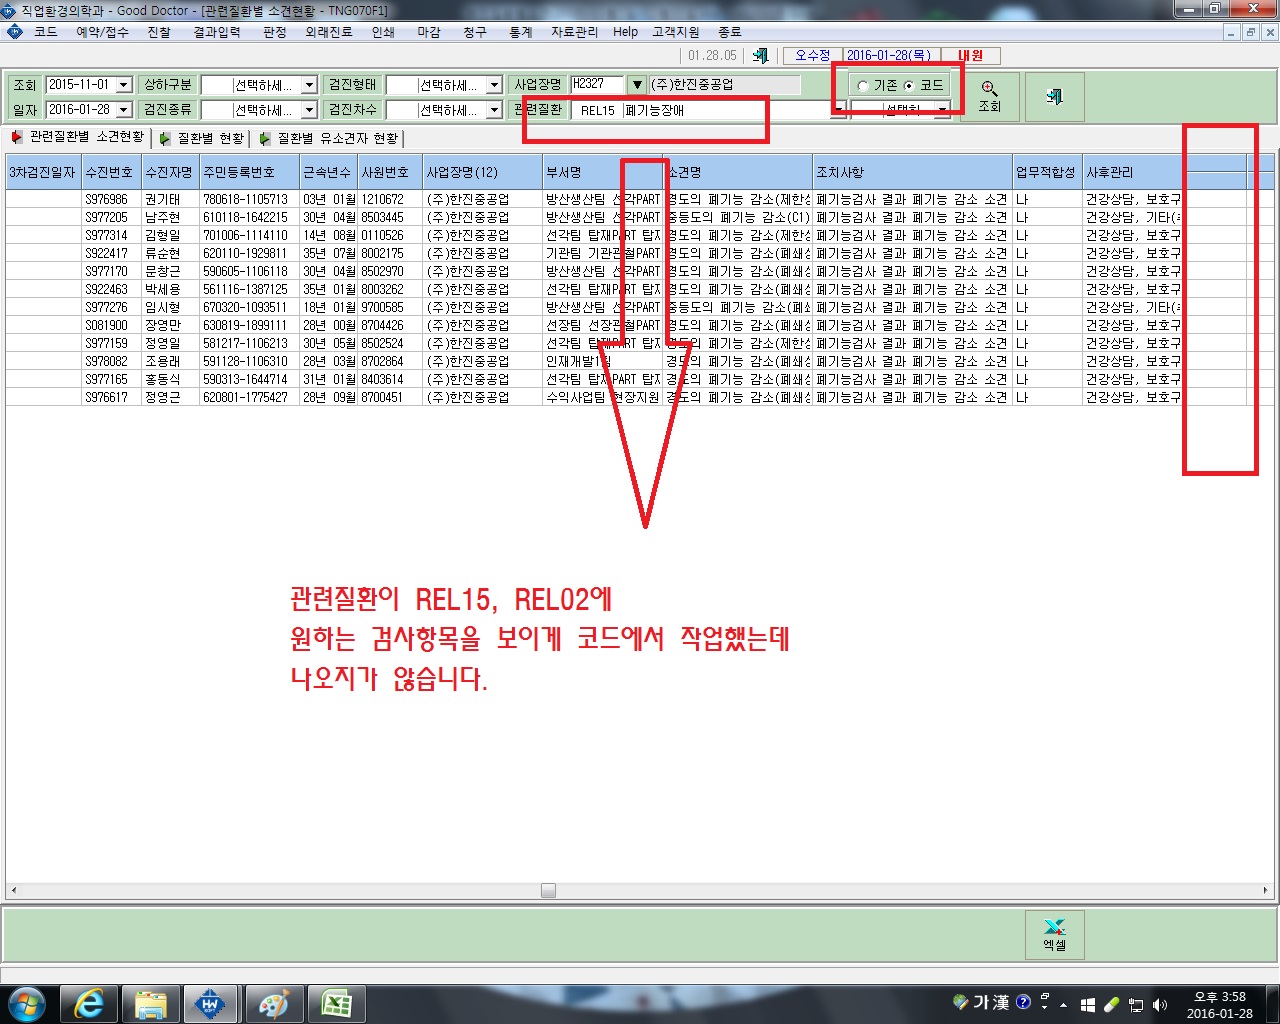Click the horizontal scrollbar thumb below table
Image resolution: width=1280 pixels, height=1024 pixels.
(548, 890)
